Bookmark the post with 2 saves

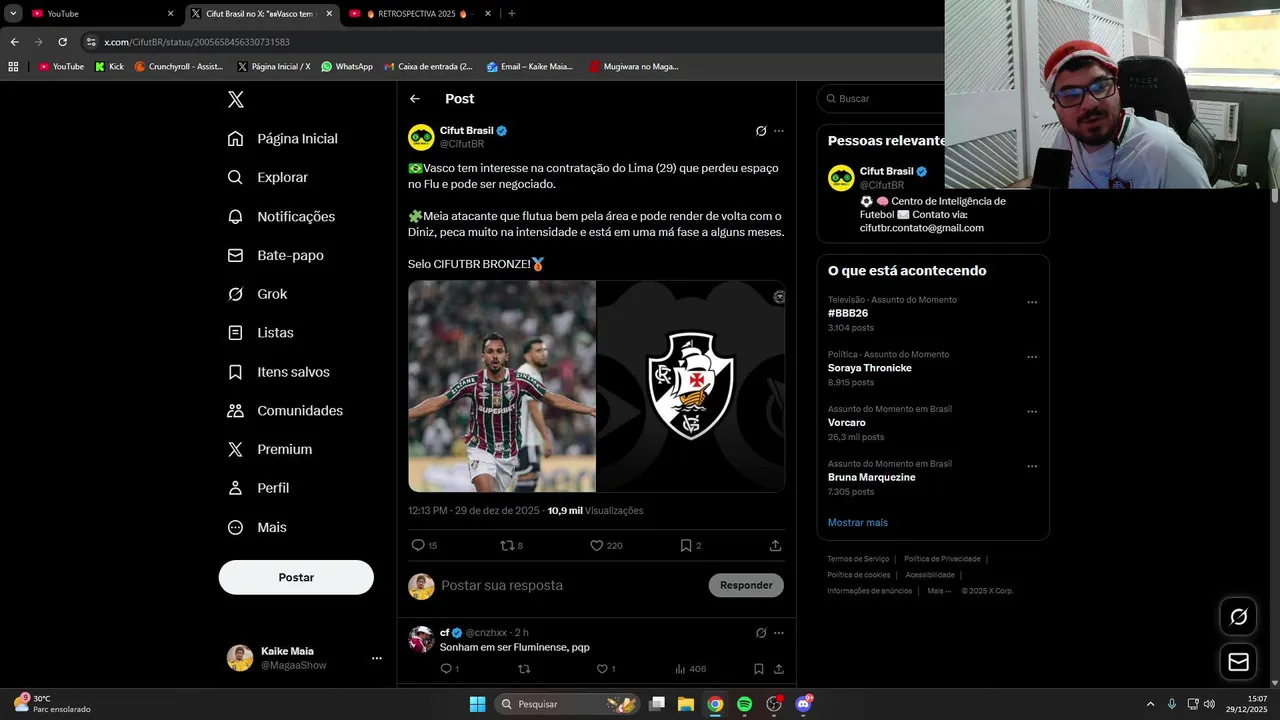[686, 545]
